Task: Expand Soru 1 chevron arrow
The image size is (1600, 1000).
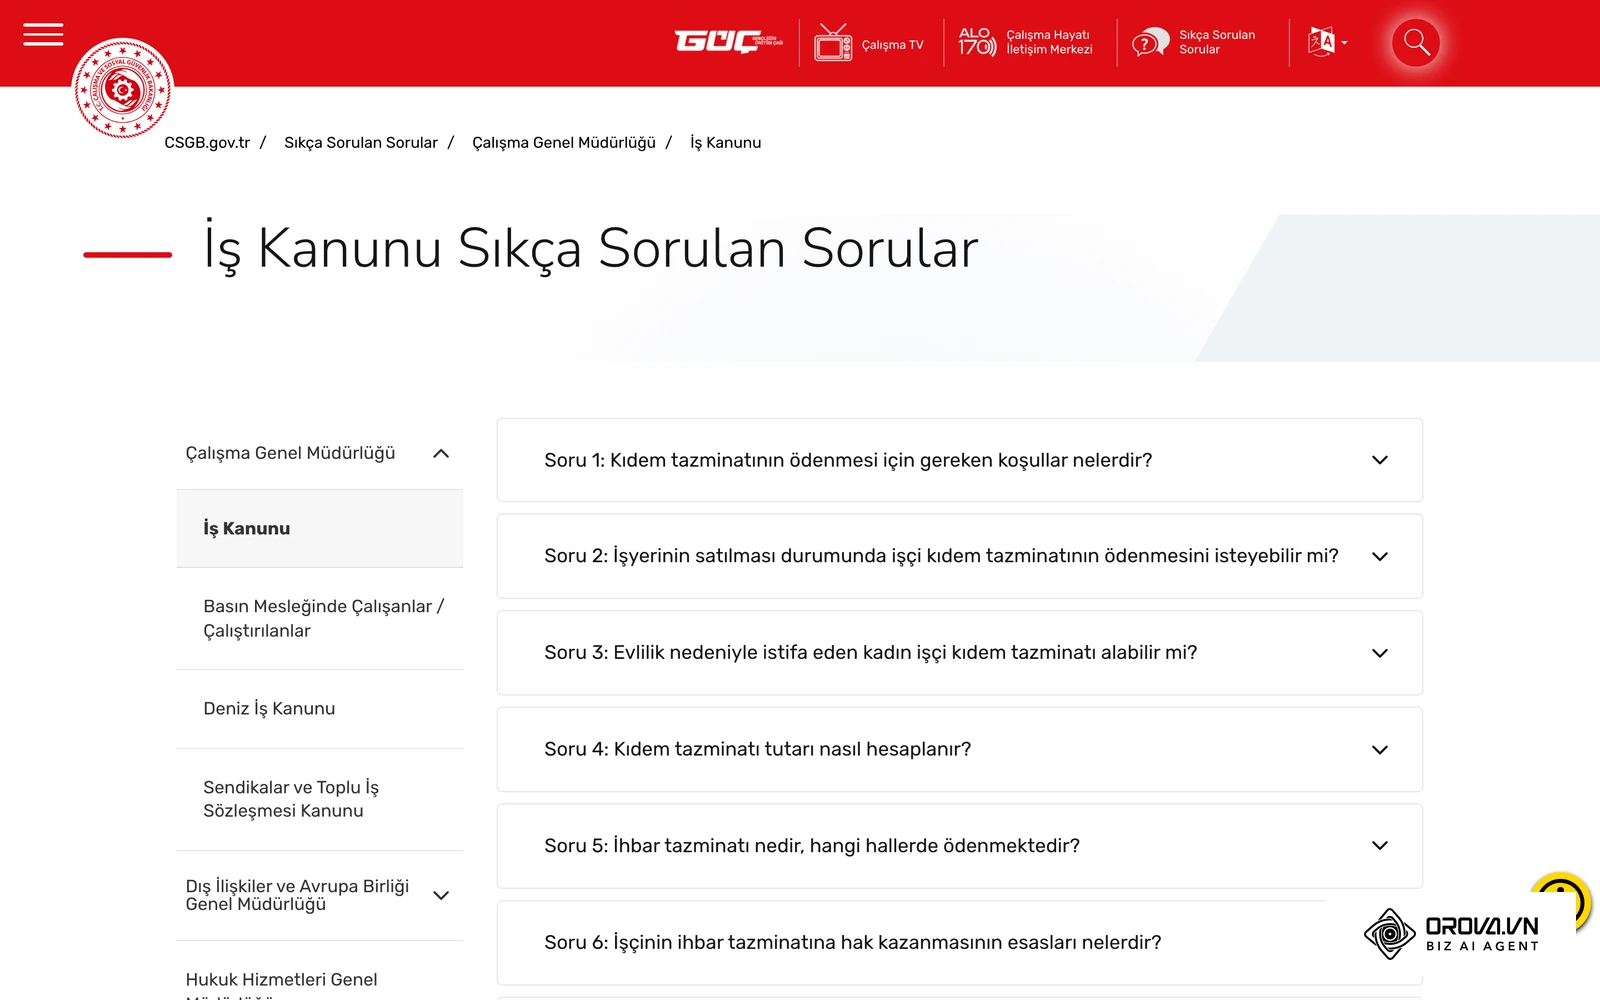Action: click(x=1380, y=460)
